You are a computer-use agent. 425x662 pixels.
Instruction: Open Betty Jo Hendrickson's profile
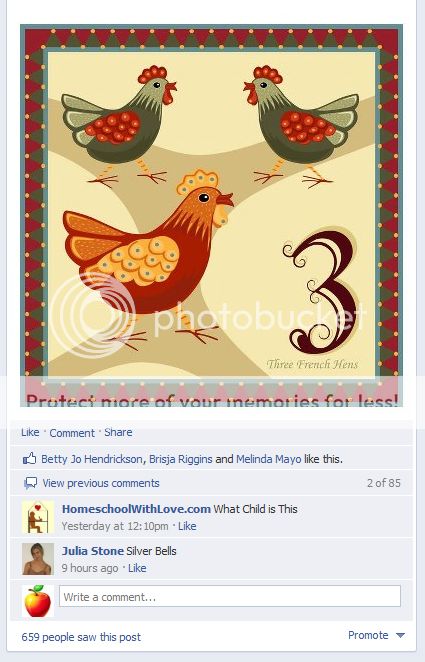tap(92, 459)
